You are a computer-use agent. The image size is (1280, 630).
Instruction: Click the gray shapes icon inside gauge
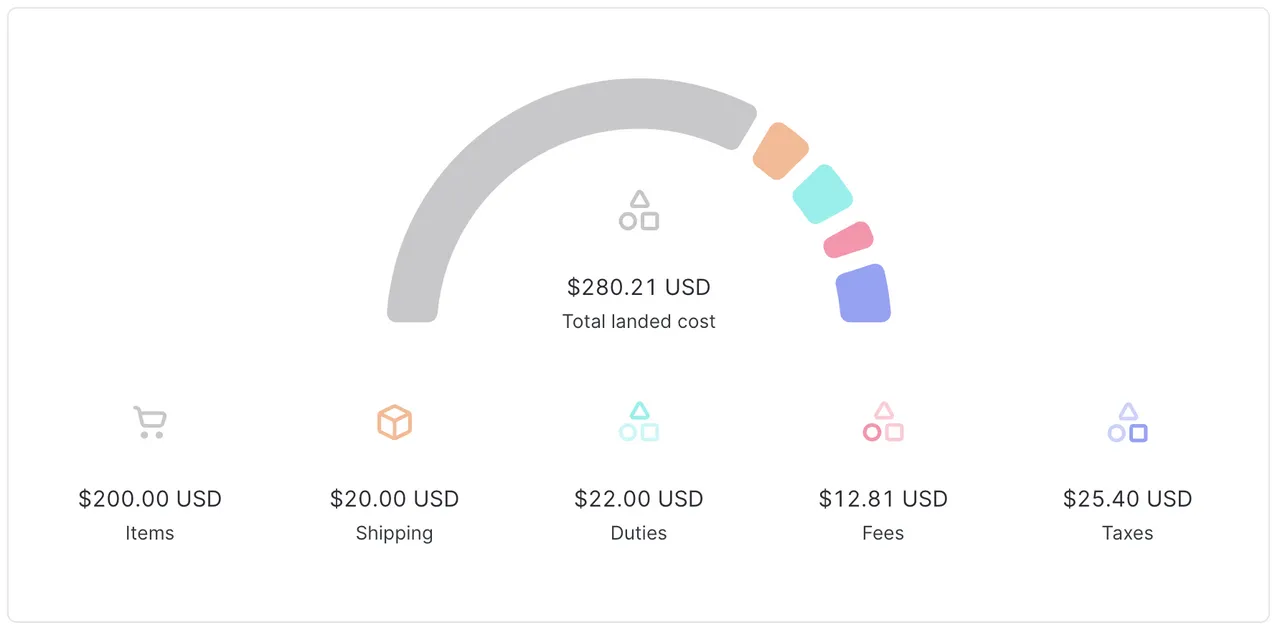coord(639,211)
